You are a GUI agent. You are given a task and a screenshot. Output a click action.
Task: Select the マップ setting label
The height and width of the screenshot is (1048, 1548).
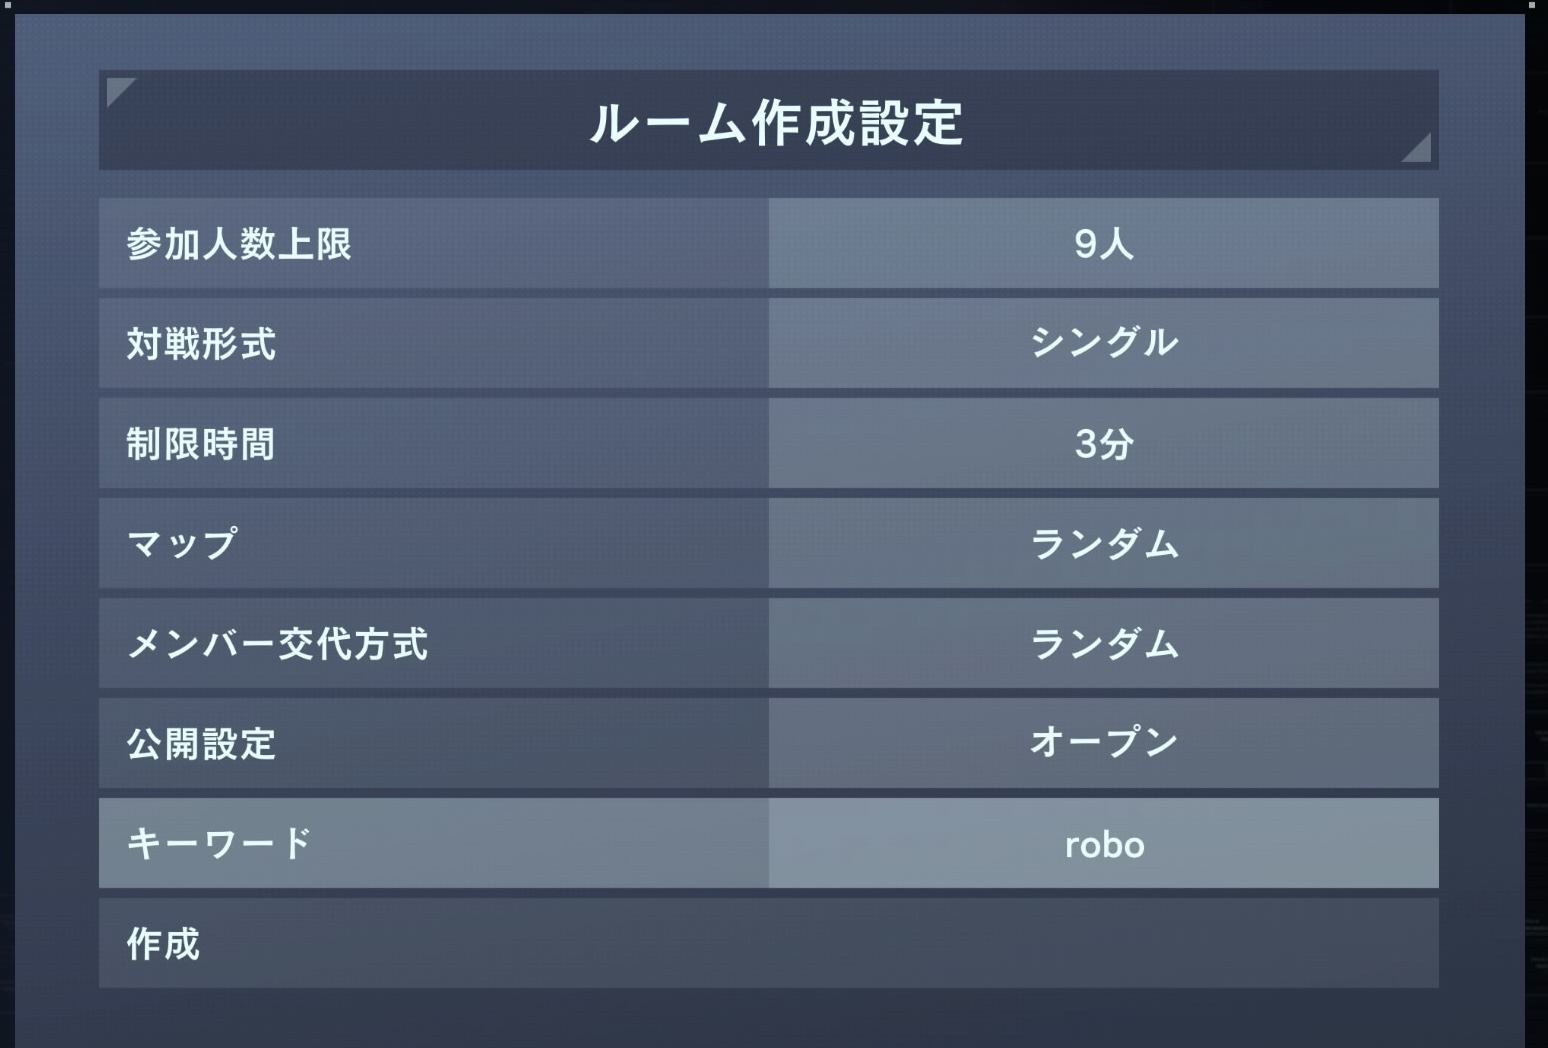[182, 544]
